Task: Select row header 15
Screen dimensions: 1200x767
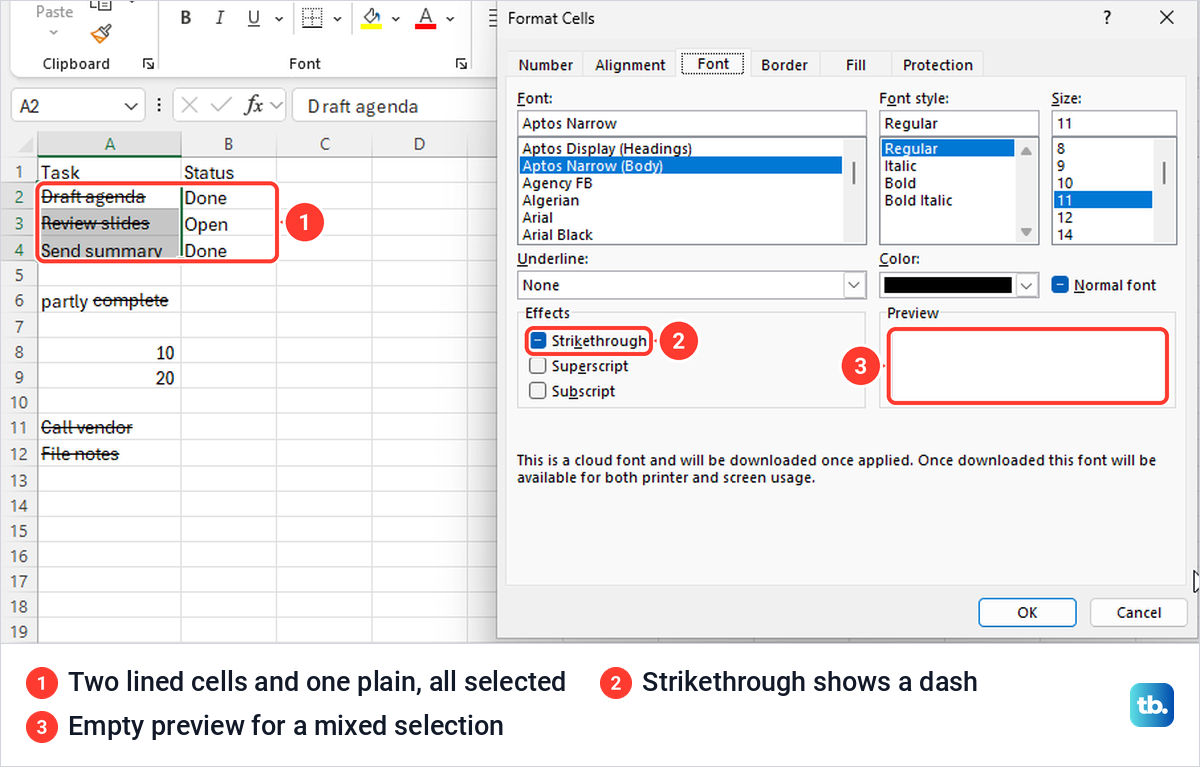Action: coord(19,530)
